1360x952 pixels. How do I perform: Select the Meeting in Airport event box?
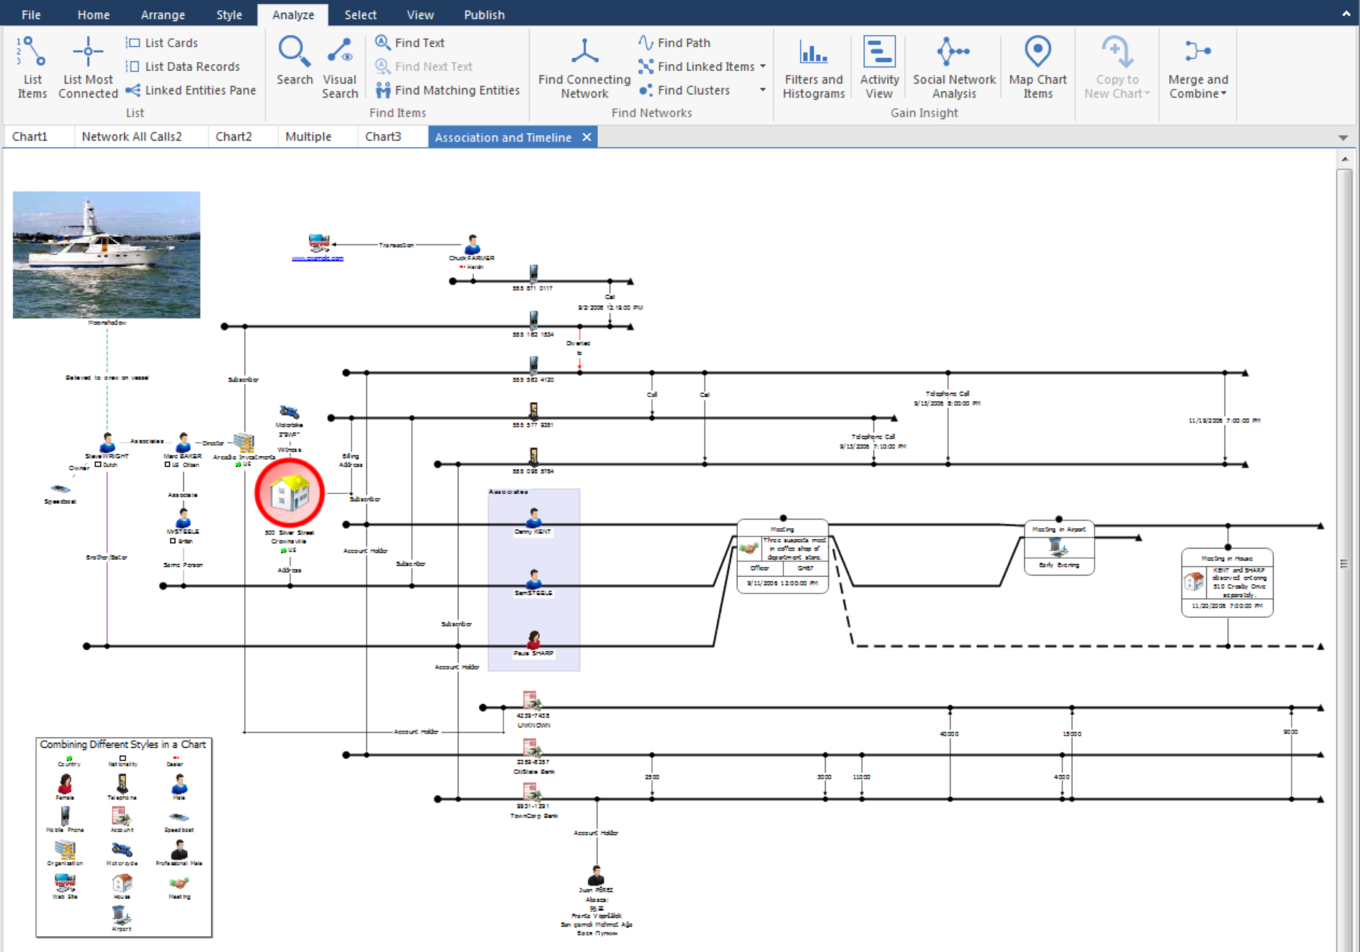(1059, 547)
